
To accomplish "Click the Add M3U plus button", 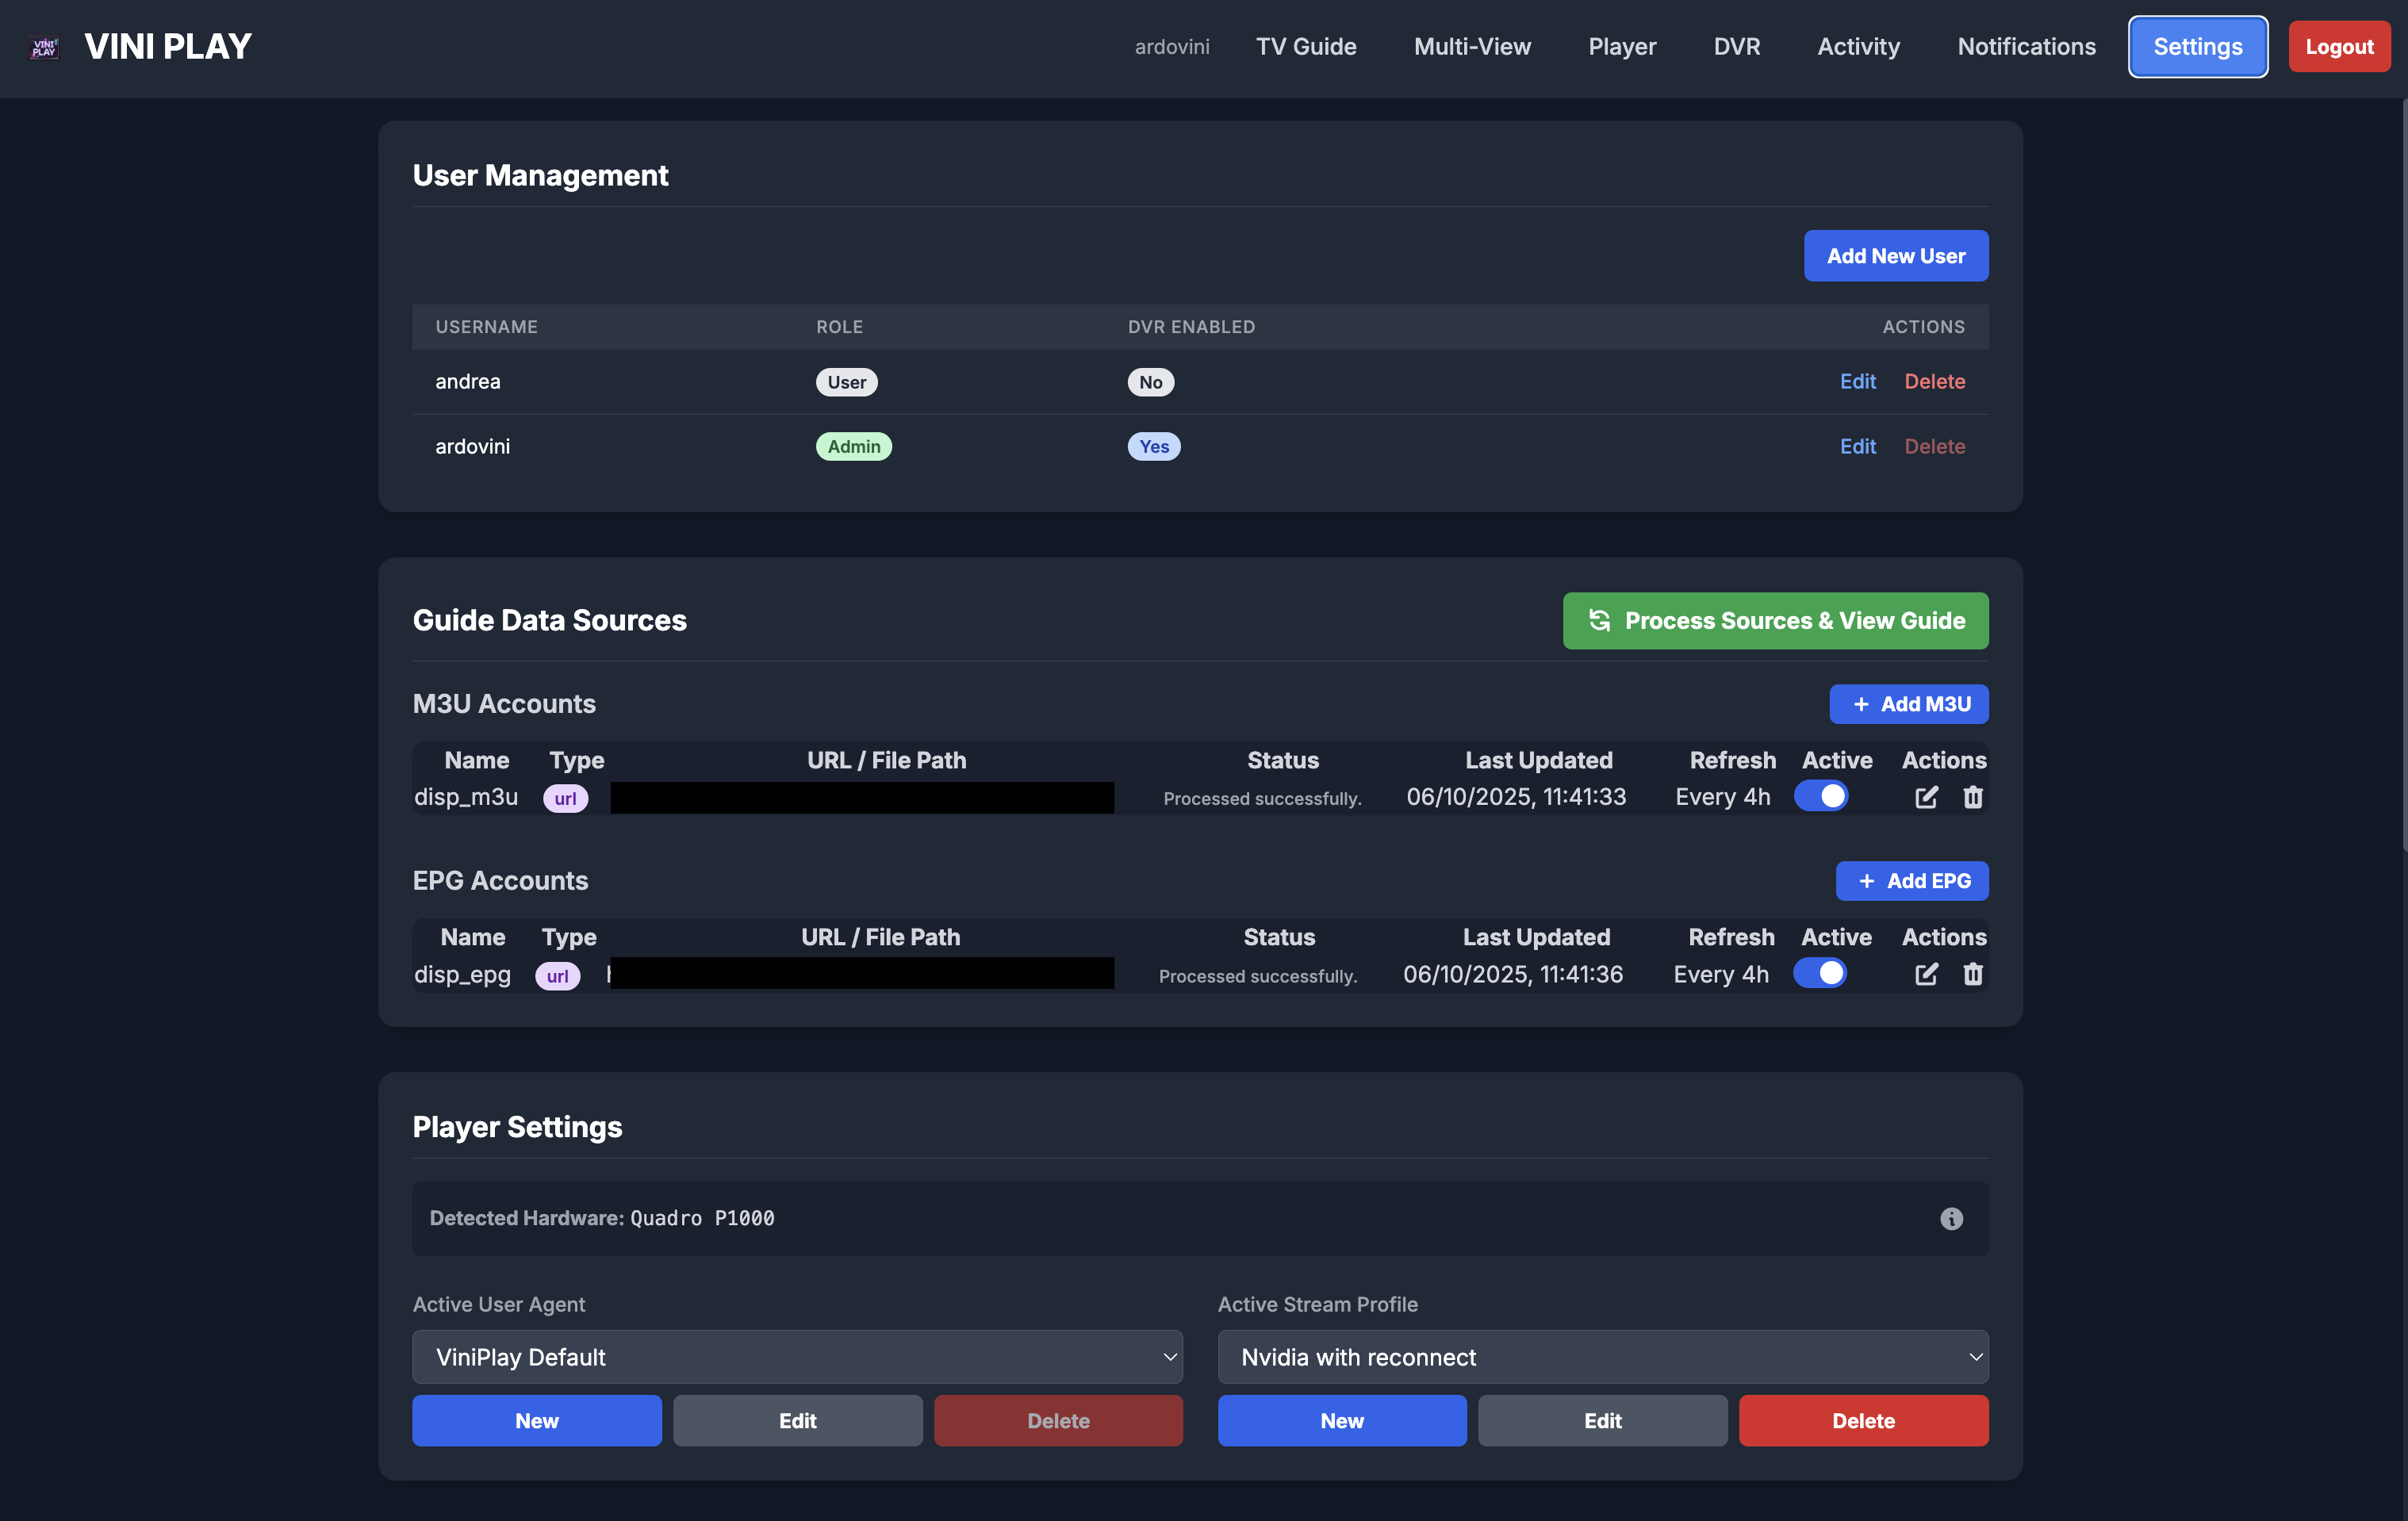I will point(1908,704).
